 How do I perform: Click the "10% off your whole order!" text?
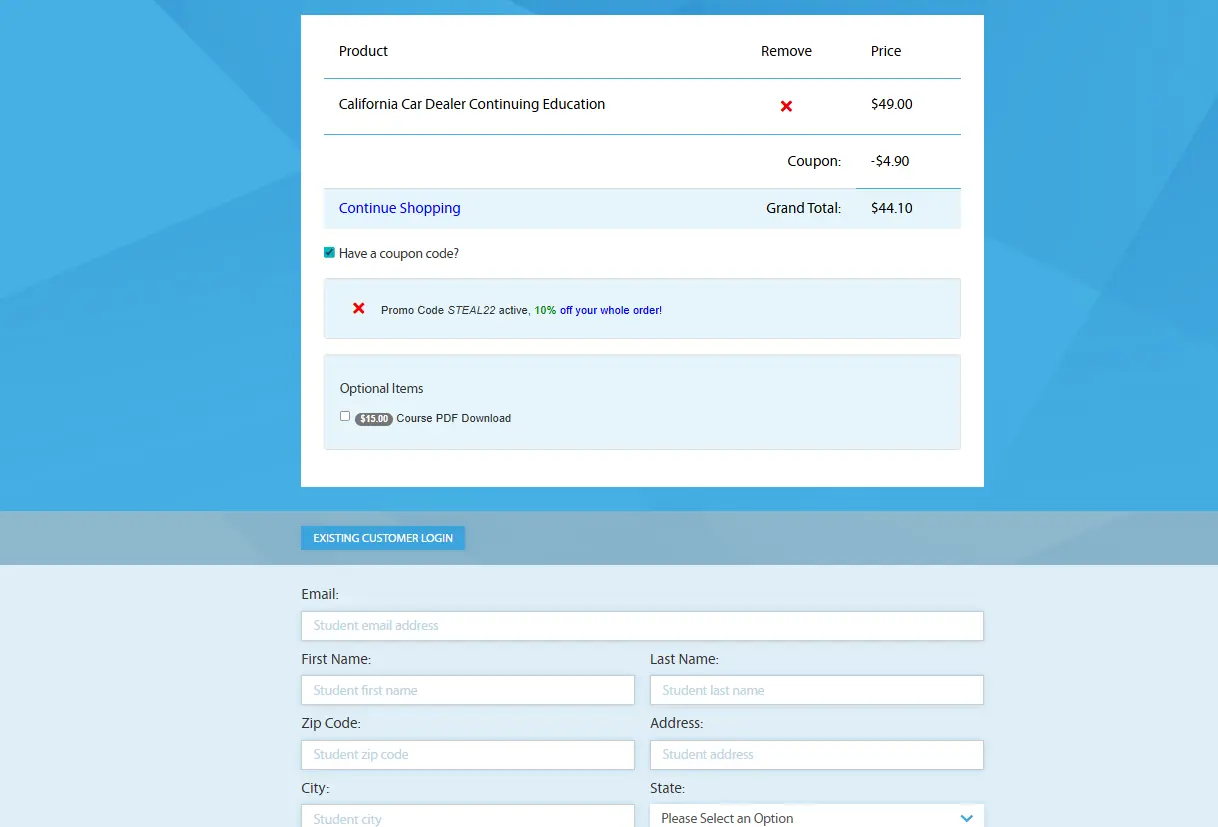pos(598,310)
